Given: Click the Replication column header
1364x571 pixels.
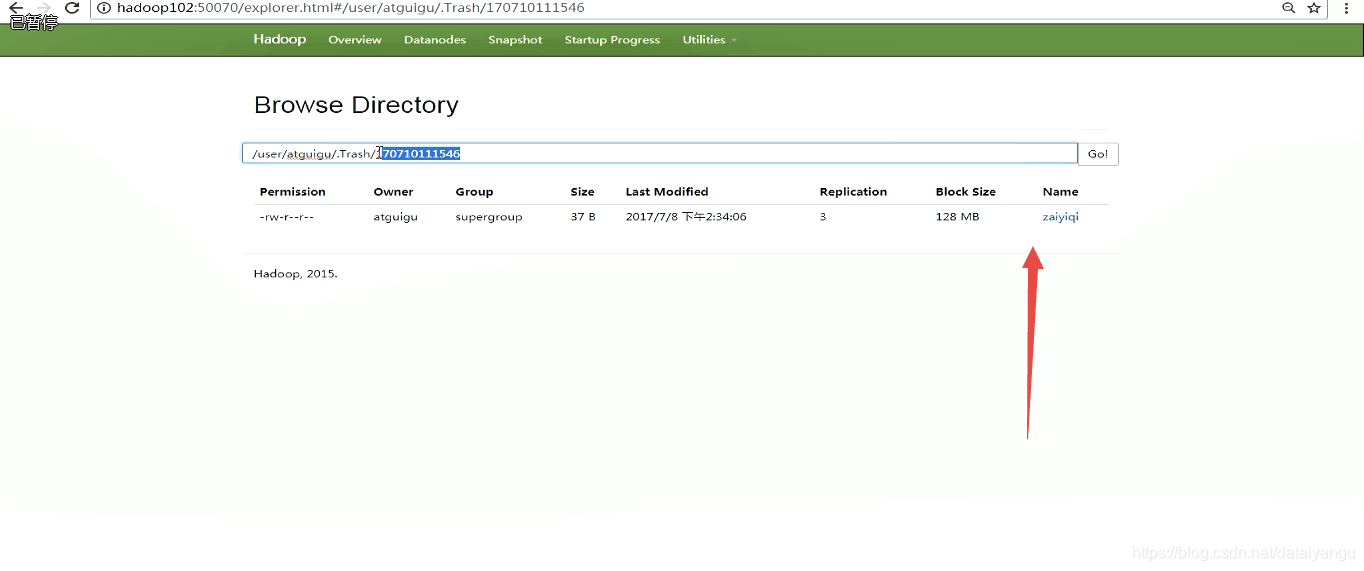Looking at the screenshot, I should [x=853, y=192].
